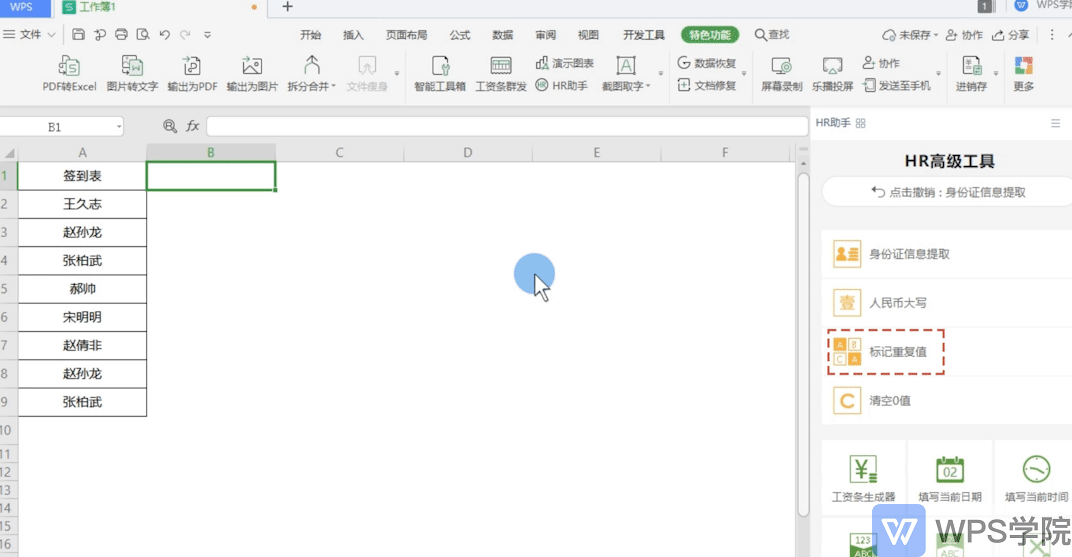Expand the quick access toolbar customize arrow
The image size is (1072, 557).
207,34
